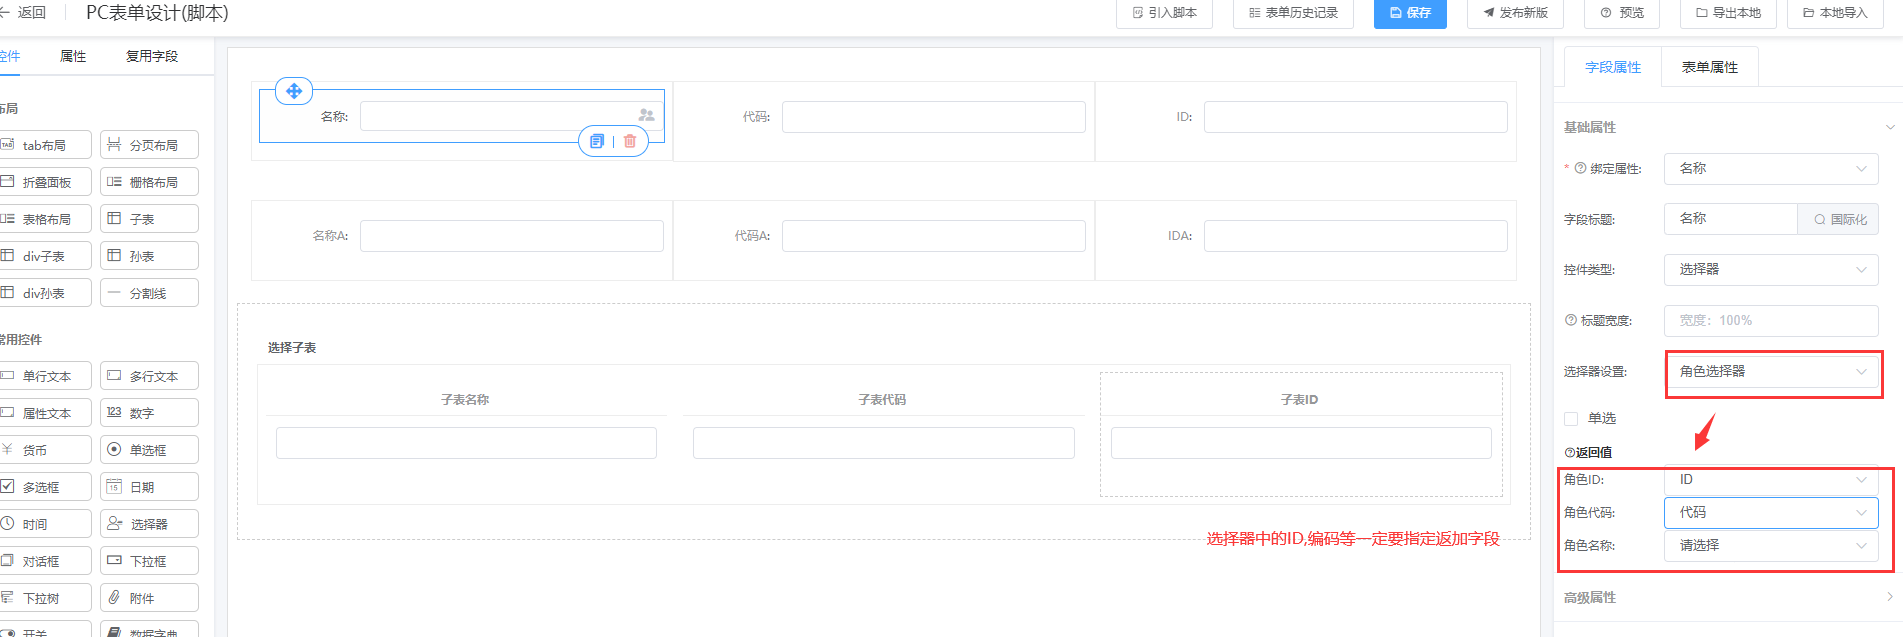Select the tab布局 layout component
This screenshot has height=637, width=1903.
pyautogui.click(x=45, y=145)
